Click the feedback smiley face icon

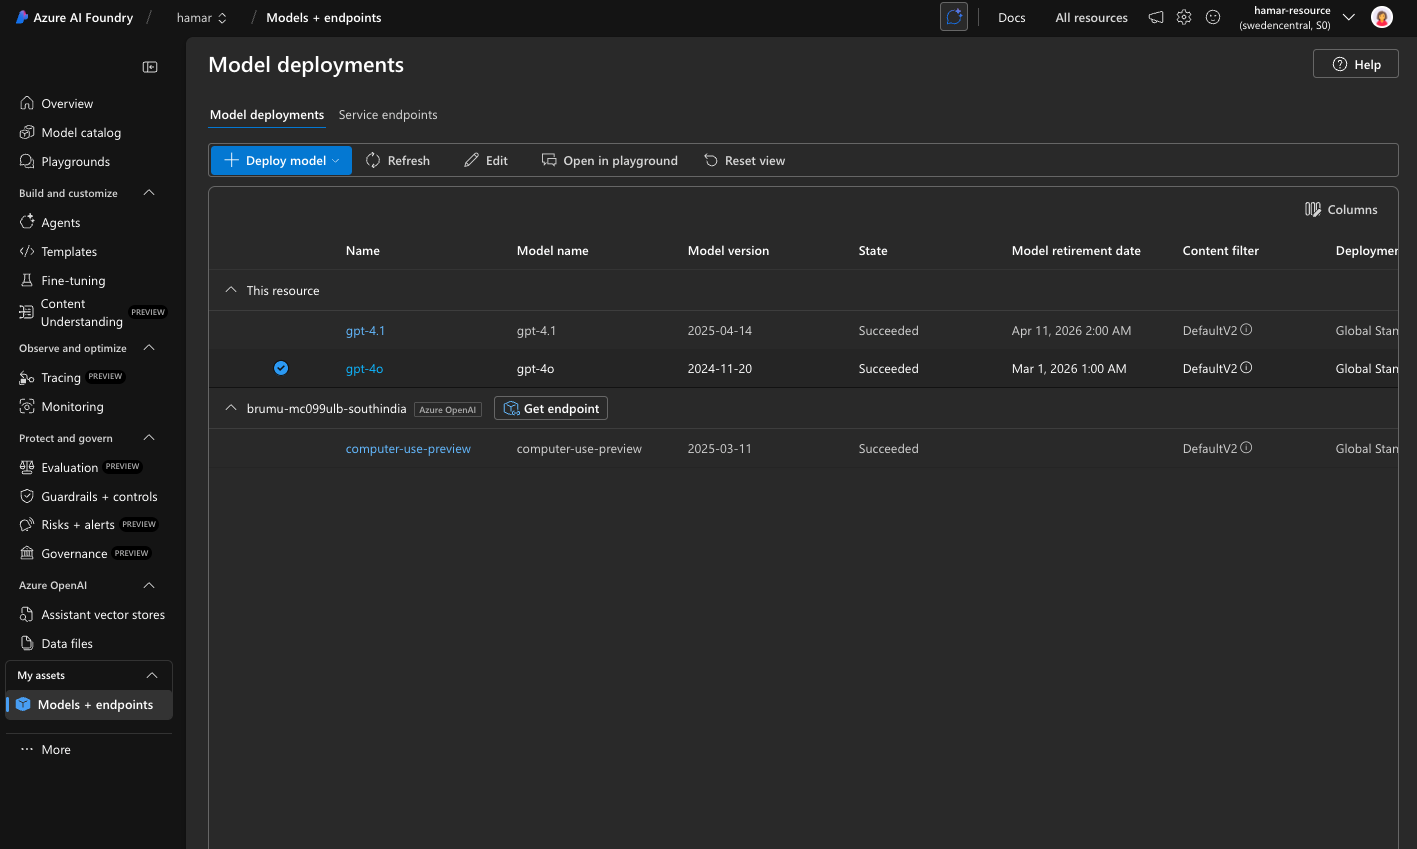click(x=1213, y=17)
